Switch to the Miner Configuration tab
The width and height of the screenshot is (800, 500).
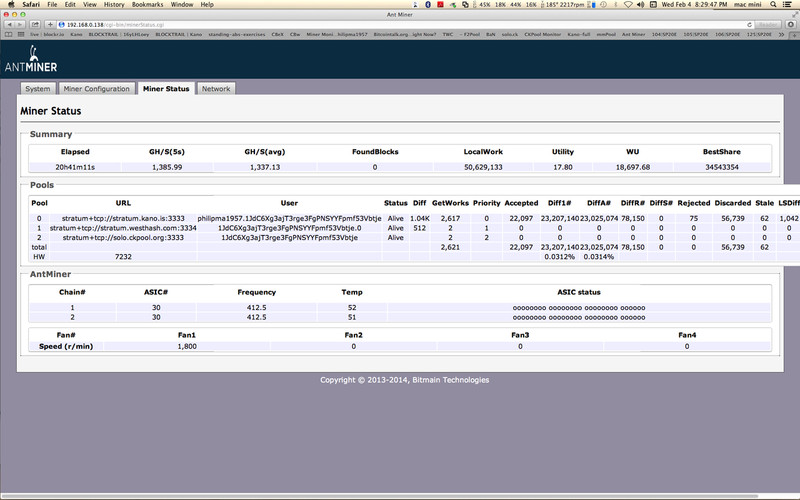(96, 88)
